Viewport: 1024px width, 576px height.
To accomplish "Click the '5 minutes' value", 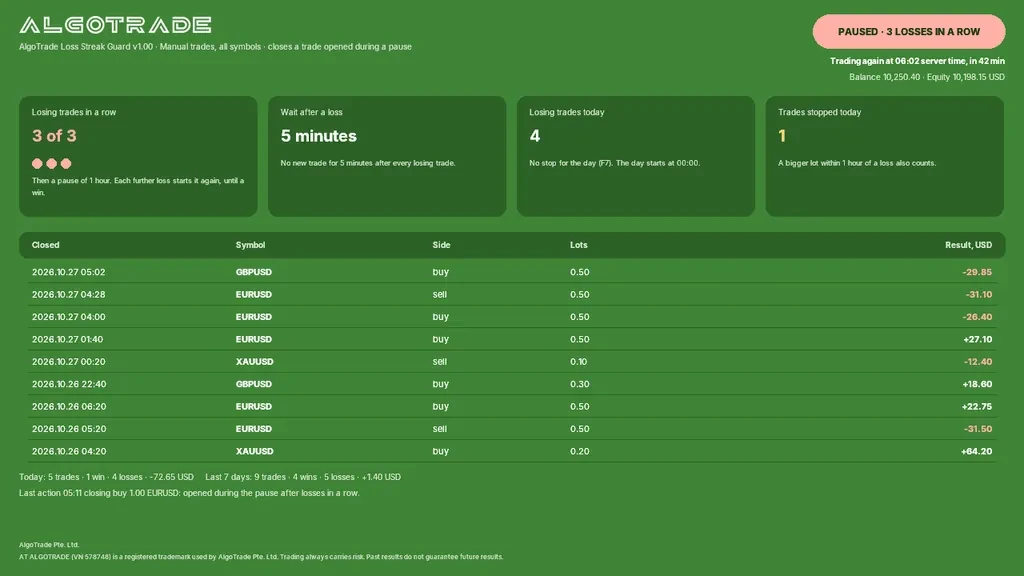I will [319, 136].
